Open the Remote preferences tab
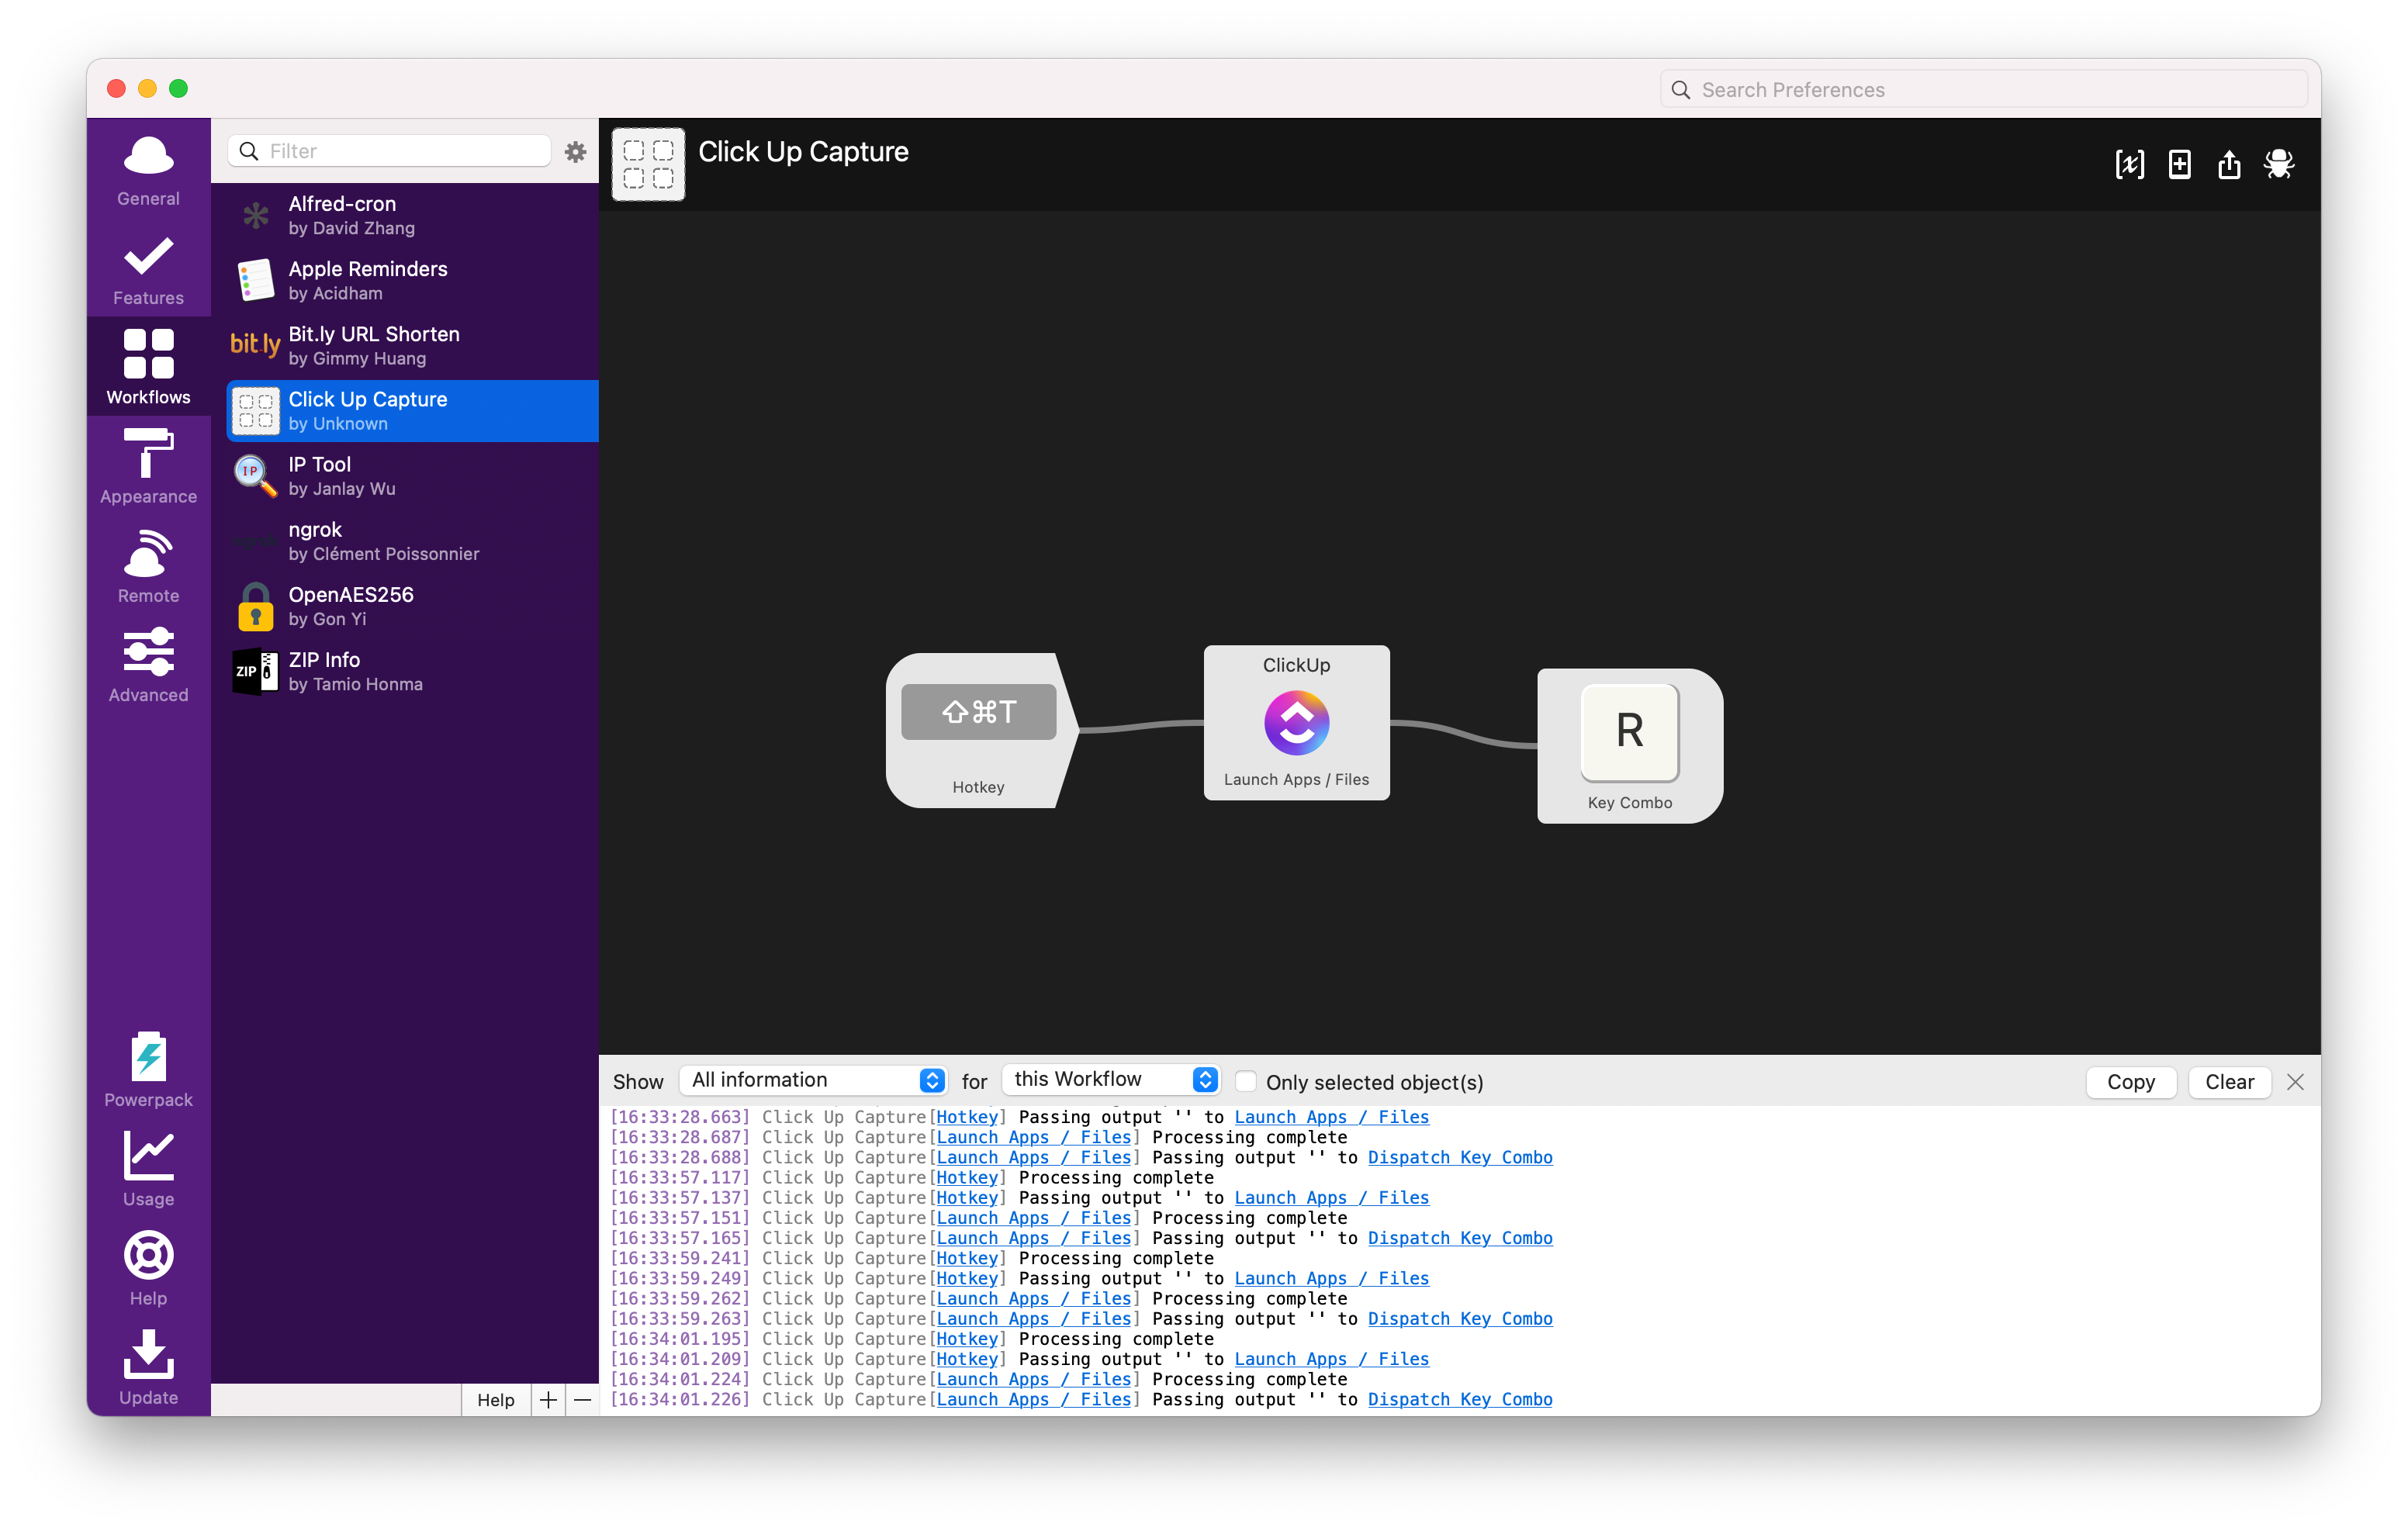The image size is (2408, 1531). pyautogui.click(x=148, y=566)
